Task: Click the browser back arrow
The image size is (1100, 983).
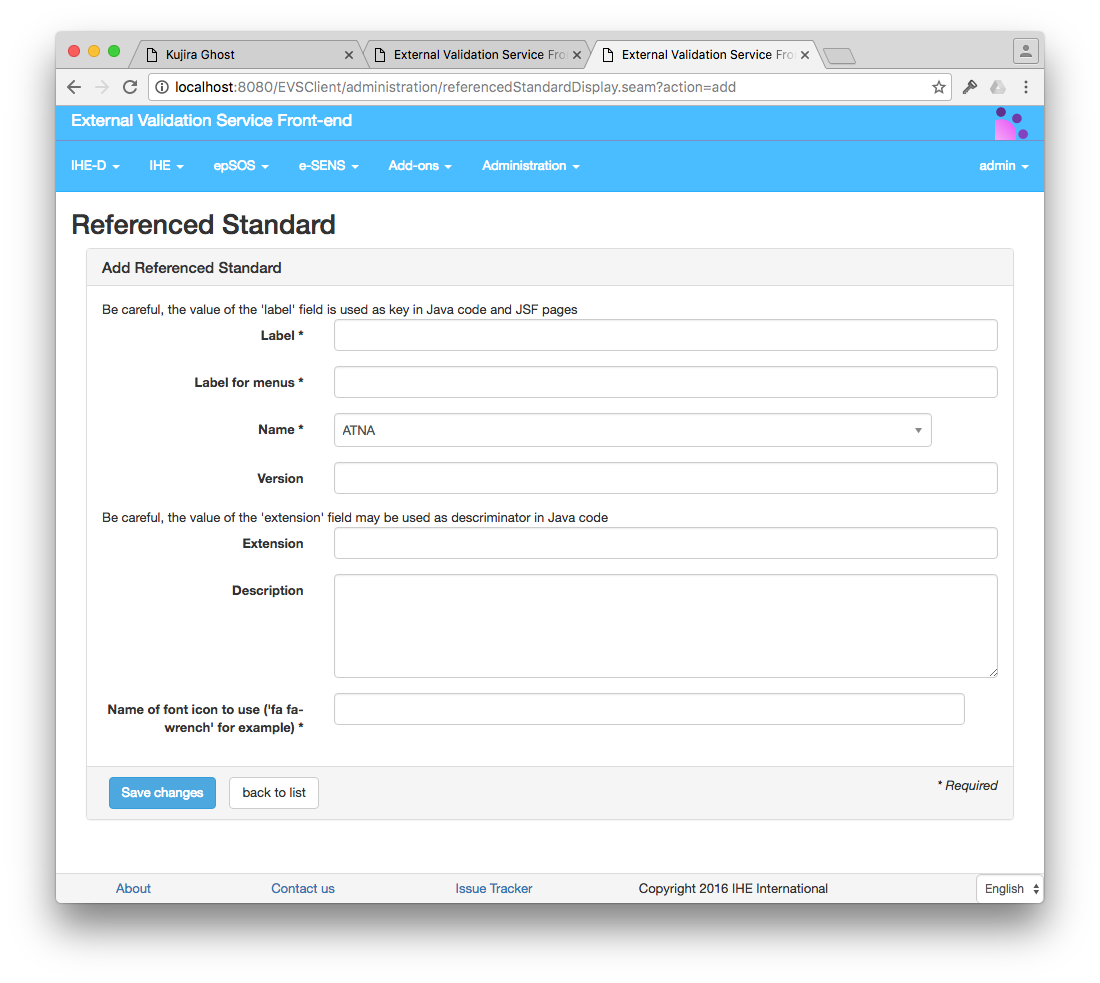Action: point(74,87)
